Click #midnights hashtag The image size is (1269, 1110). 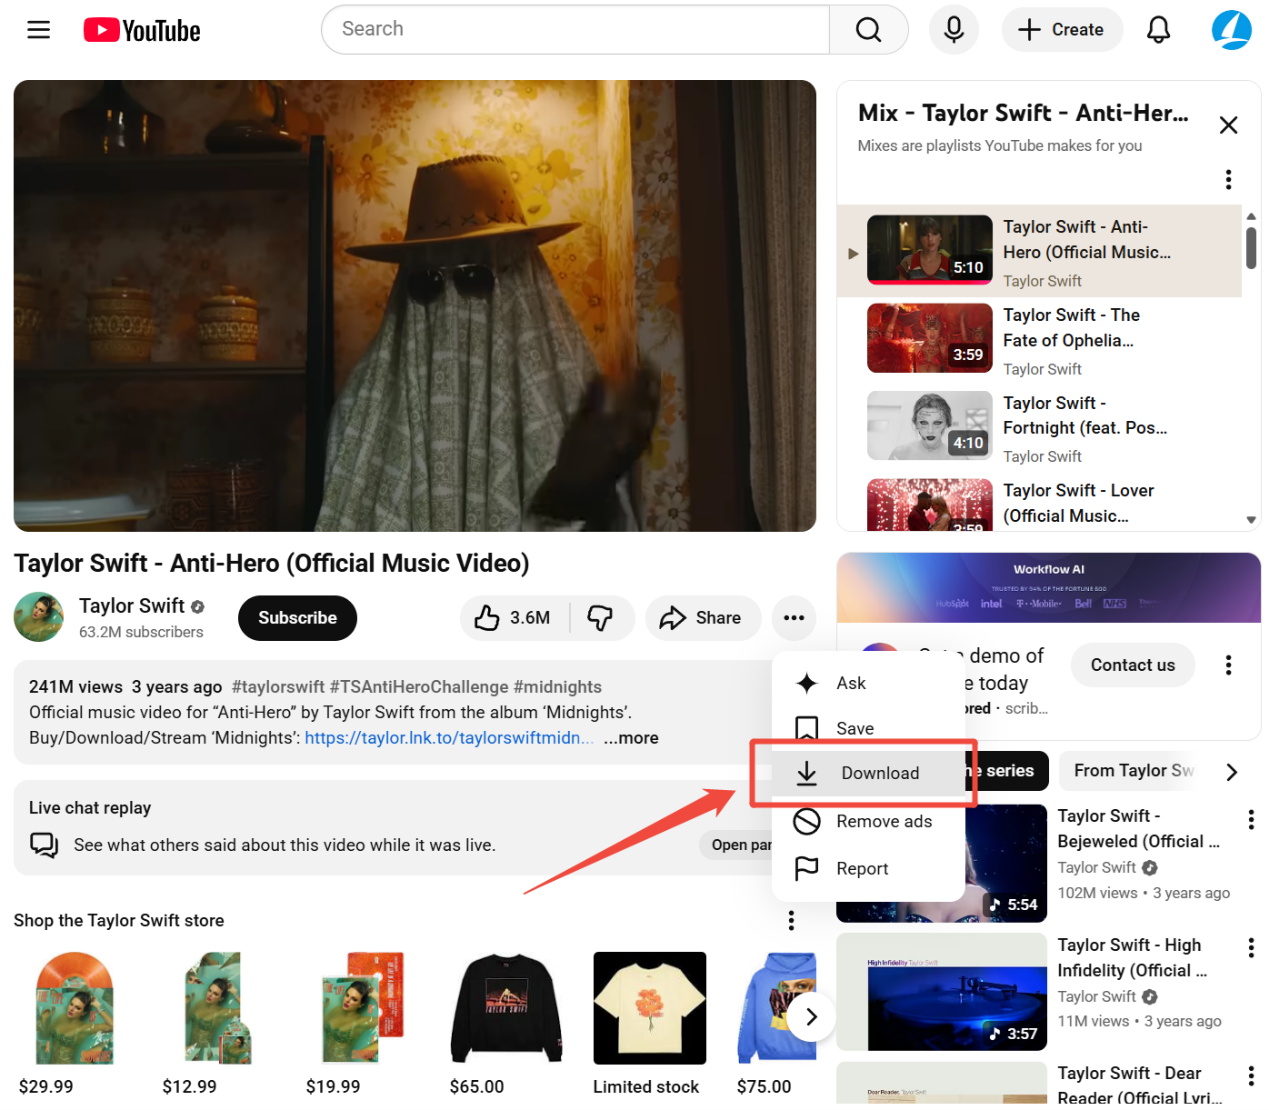(x=557, y=687)
